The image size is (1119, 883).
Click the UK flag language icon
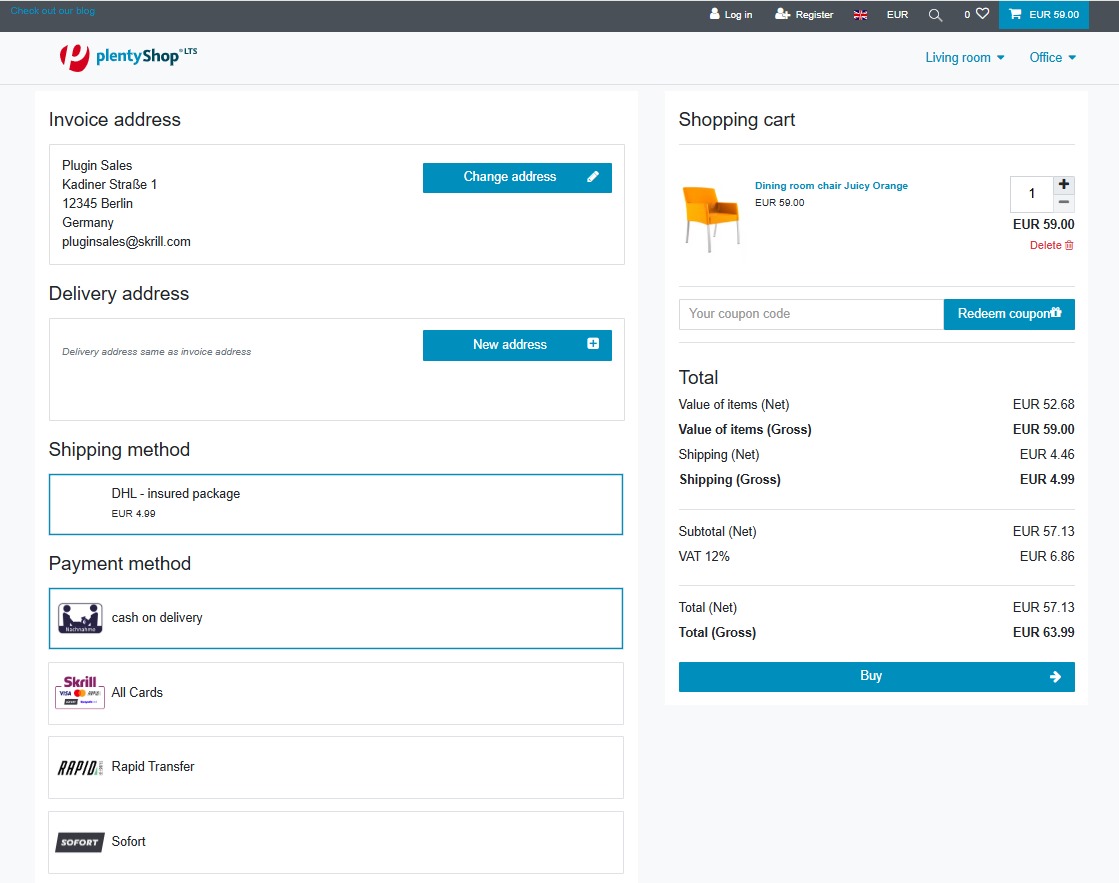(x=860, y=15)
